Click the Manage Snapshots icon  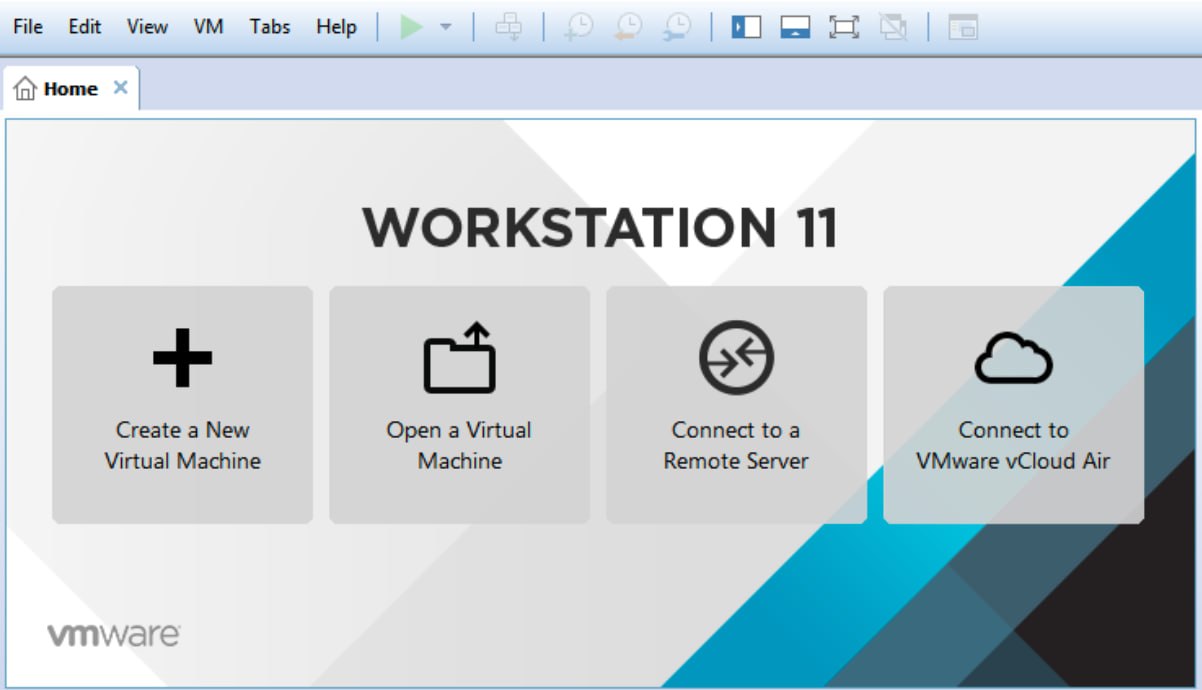[677, 27]
